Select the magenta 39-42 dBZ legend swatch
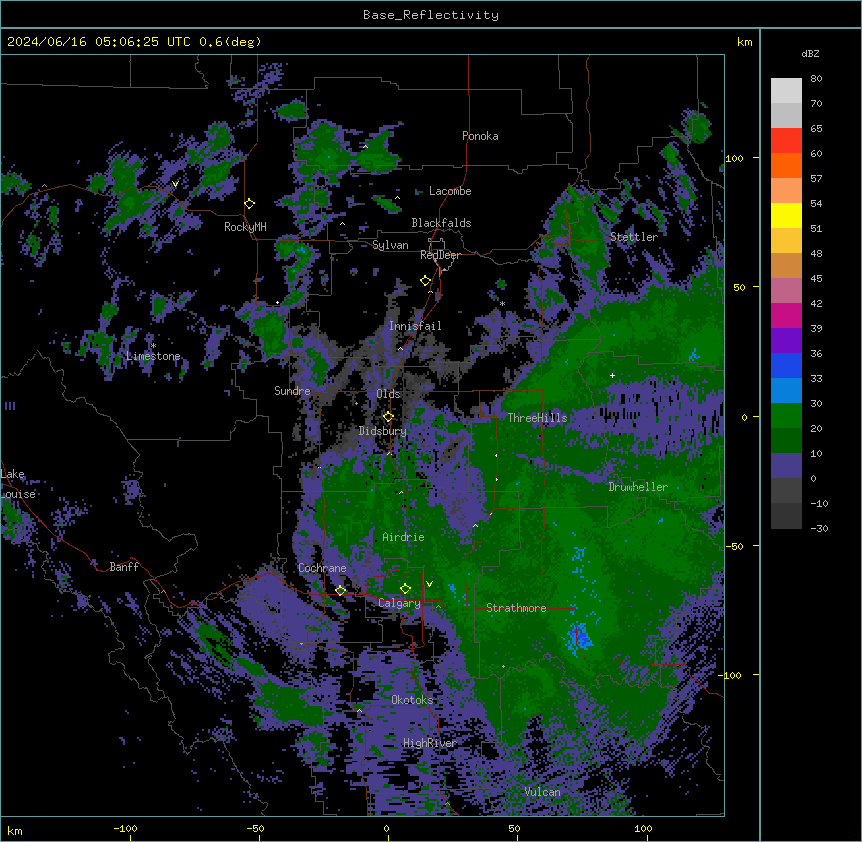862x842 pixels. coord(786,315)
